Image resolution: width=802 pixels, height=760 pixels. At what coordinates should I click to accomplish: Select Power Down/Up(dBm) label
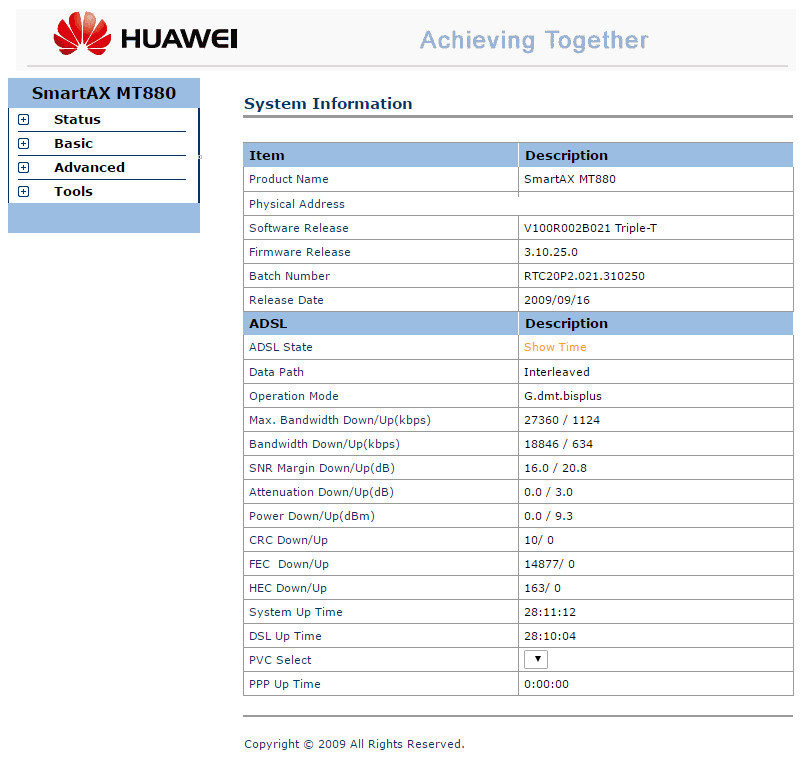[312, 516]
